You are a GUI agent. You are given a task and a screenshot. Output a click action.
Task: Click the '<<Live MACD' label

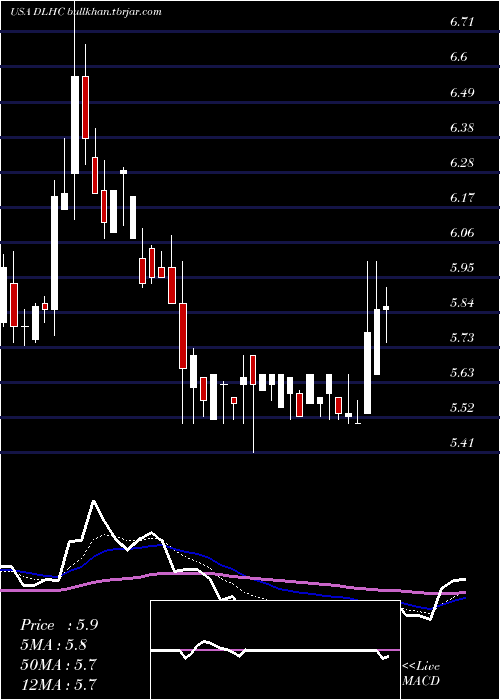click(x=421, y=674)
